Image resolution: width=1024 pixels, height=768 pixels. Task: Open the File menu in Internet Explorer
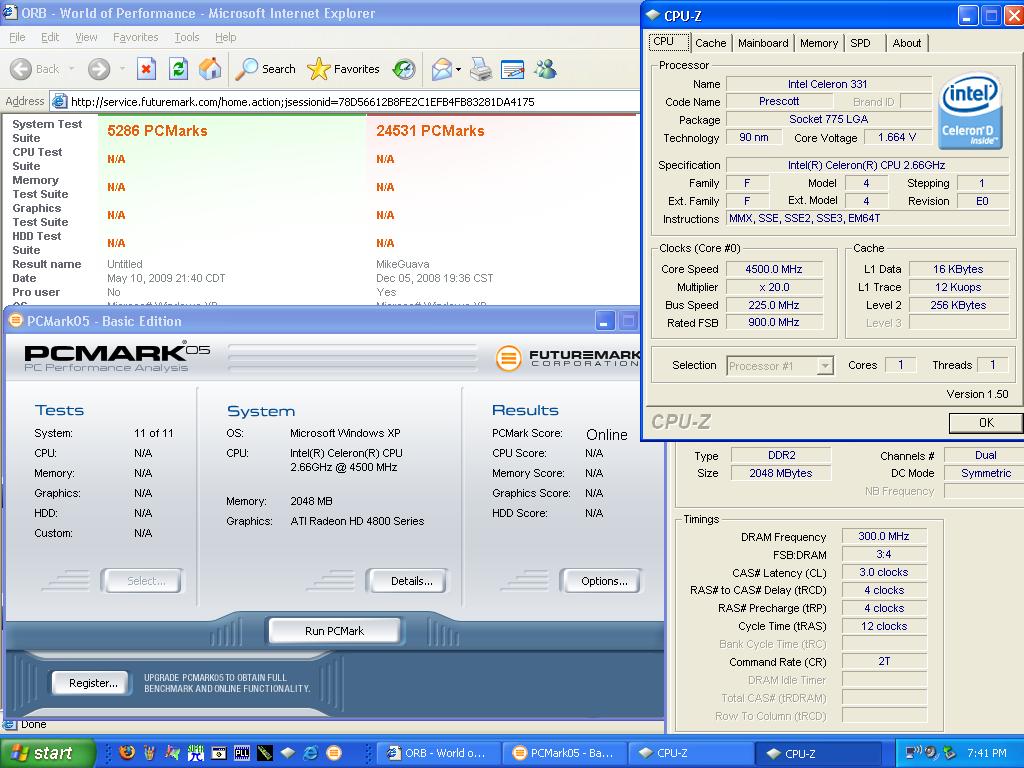coord(18,37)
